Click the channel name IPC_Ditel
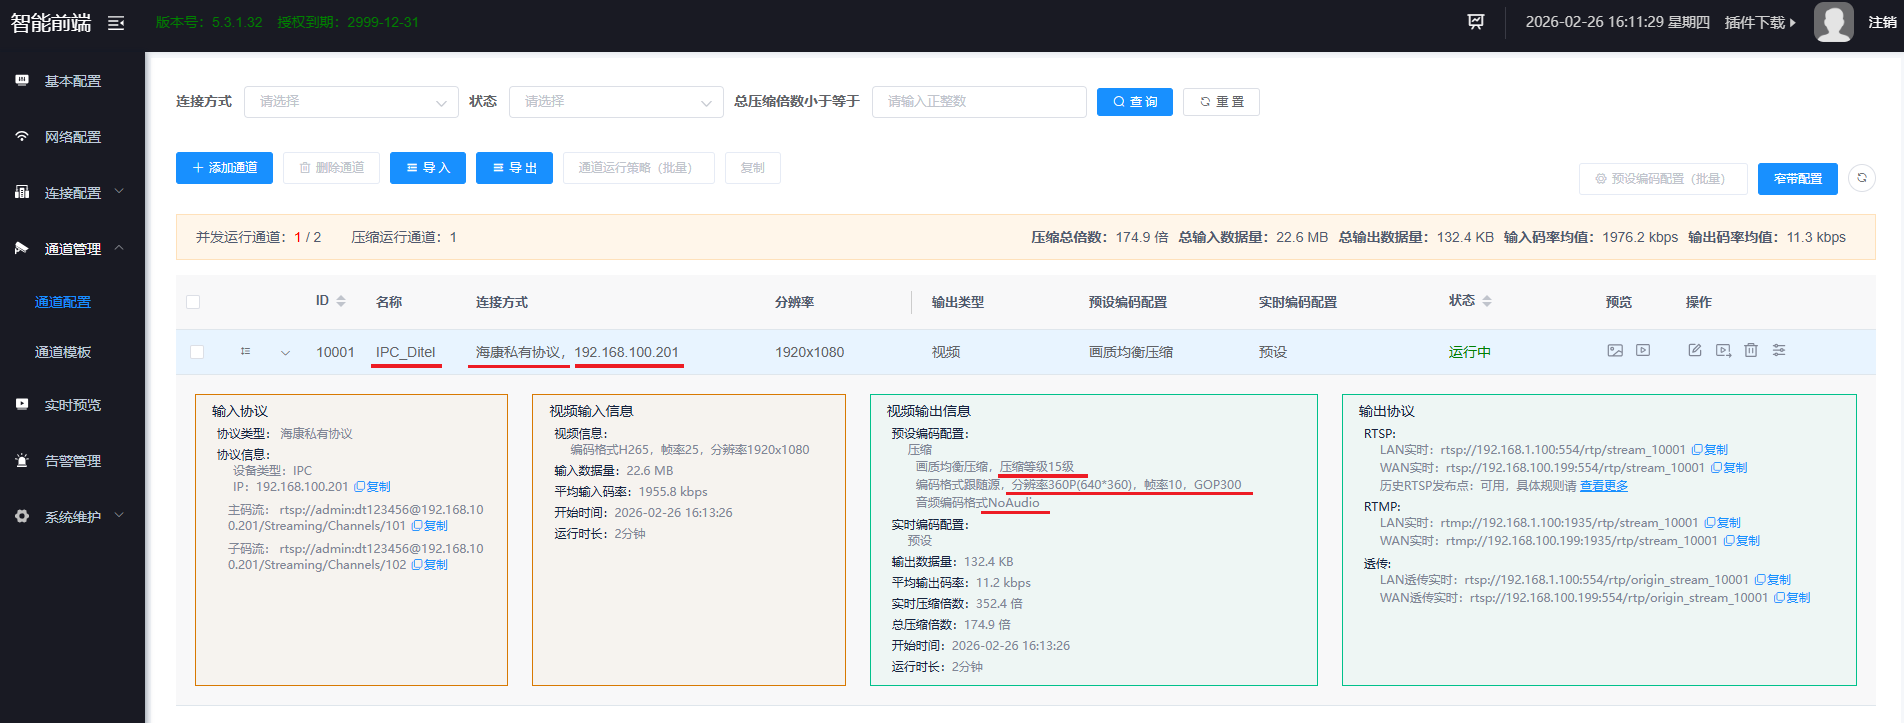The image size is (1904, 723). (405, 352)
